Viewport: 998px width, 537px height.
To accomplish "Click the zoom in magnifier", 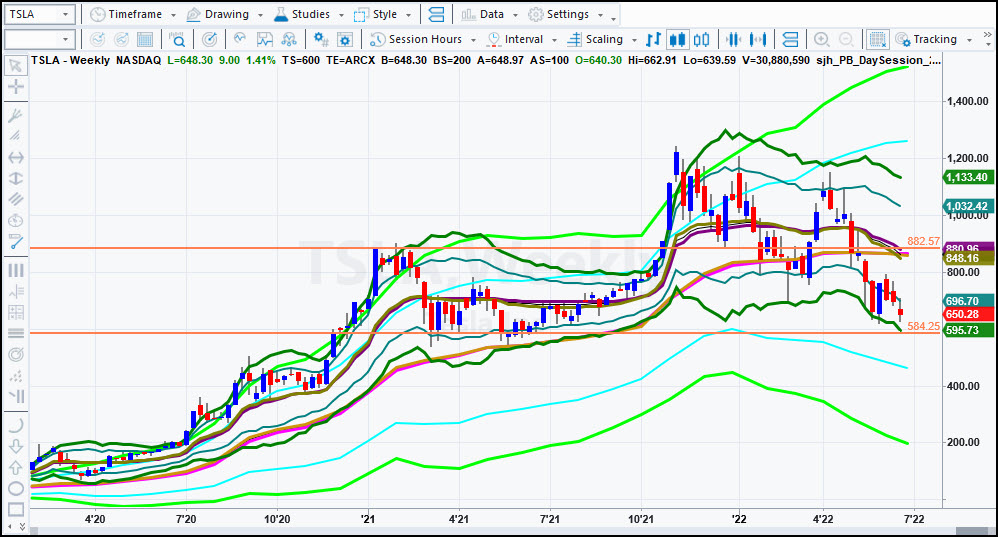I will [822, 39].
